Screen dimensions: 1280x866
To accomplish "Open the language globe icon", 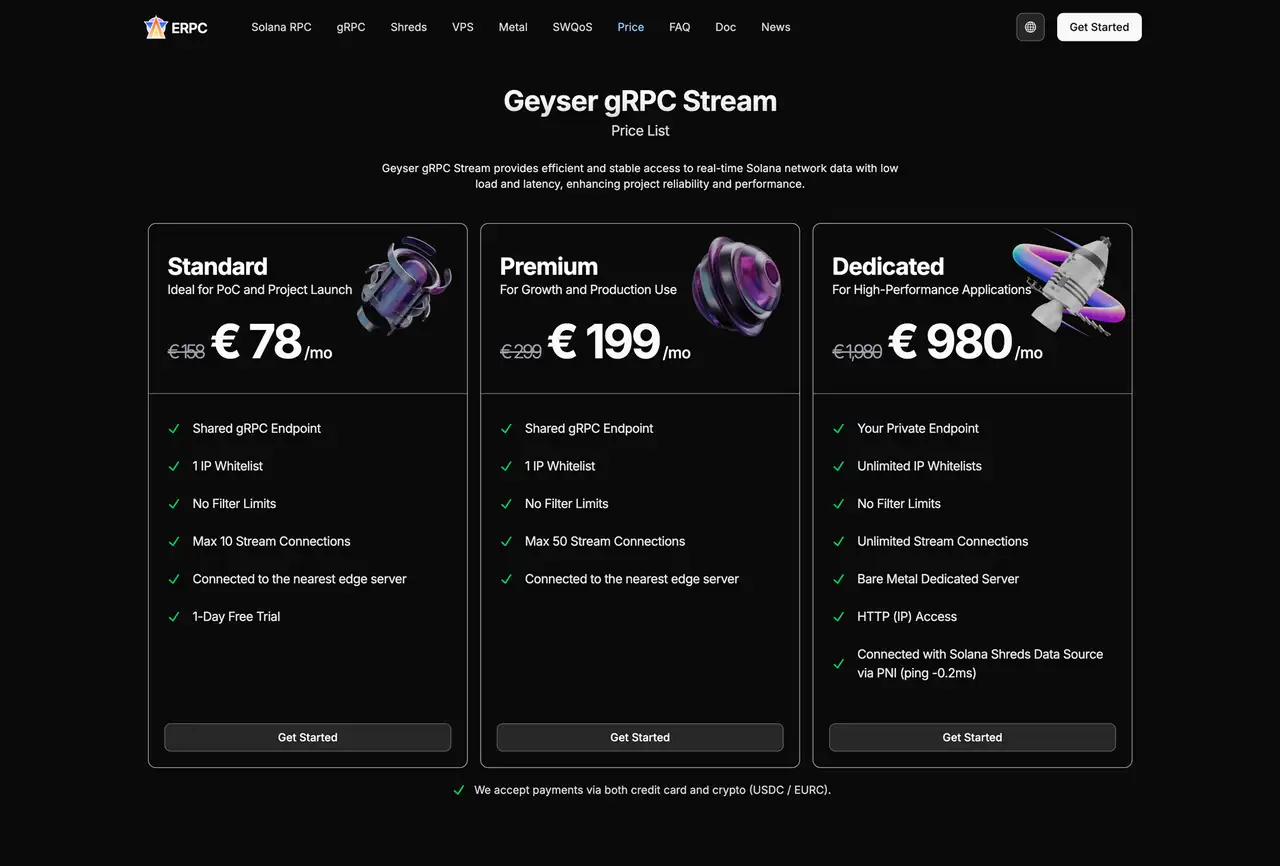I will 1030,27.
